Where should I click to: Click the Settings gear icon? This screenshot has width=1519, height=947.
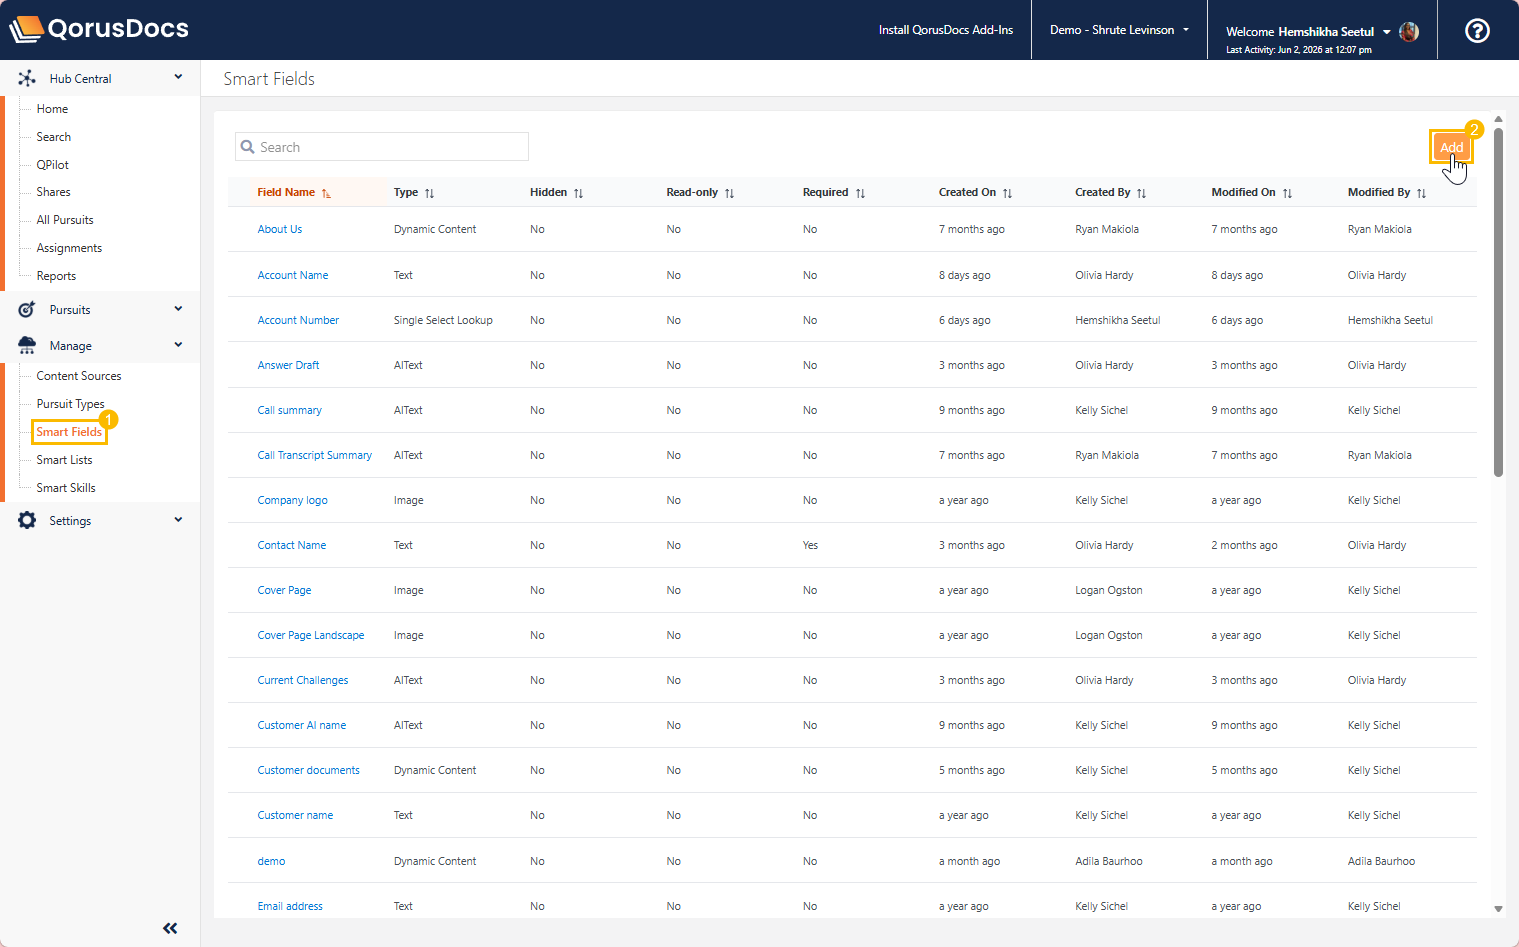[27, 520]
